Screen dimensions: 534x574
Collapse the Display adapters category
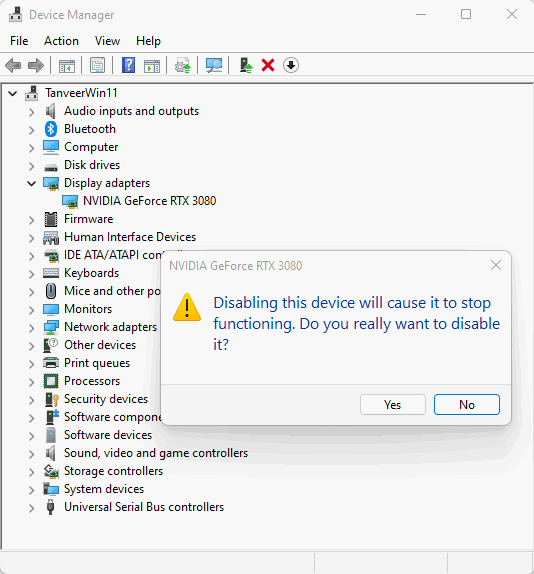pyautogui.click(x=32, y=183)
